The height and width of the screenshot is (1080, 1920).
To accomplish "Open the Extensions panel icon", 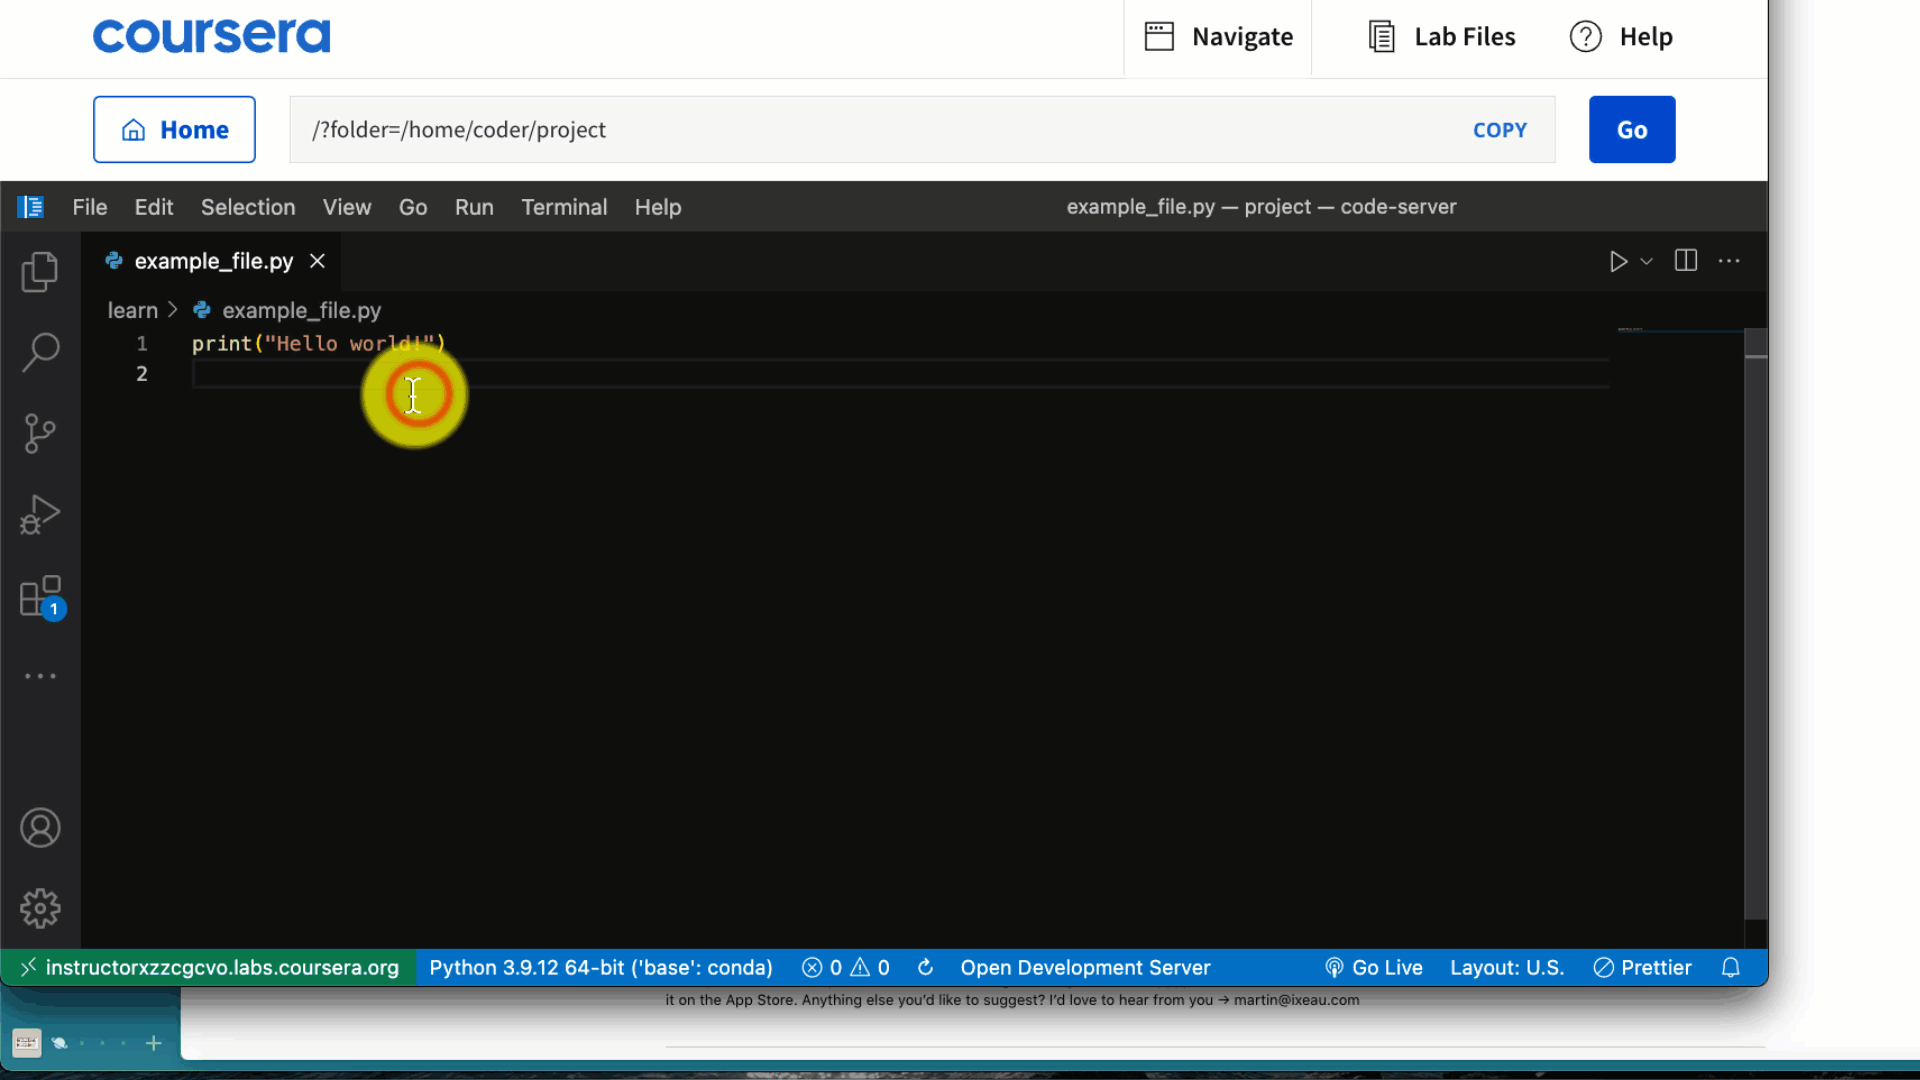I will pos(41,597).
